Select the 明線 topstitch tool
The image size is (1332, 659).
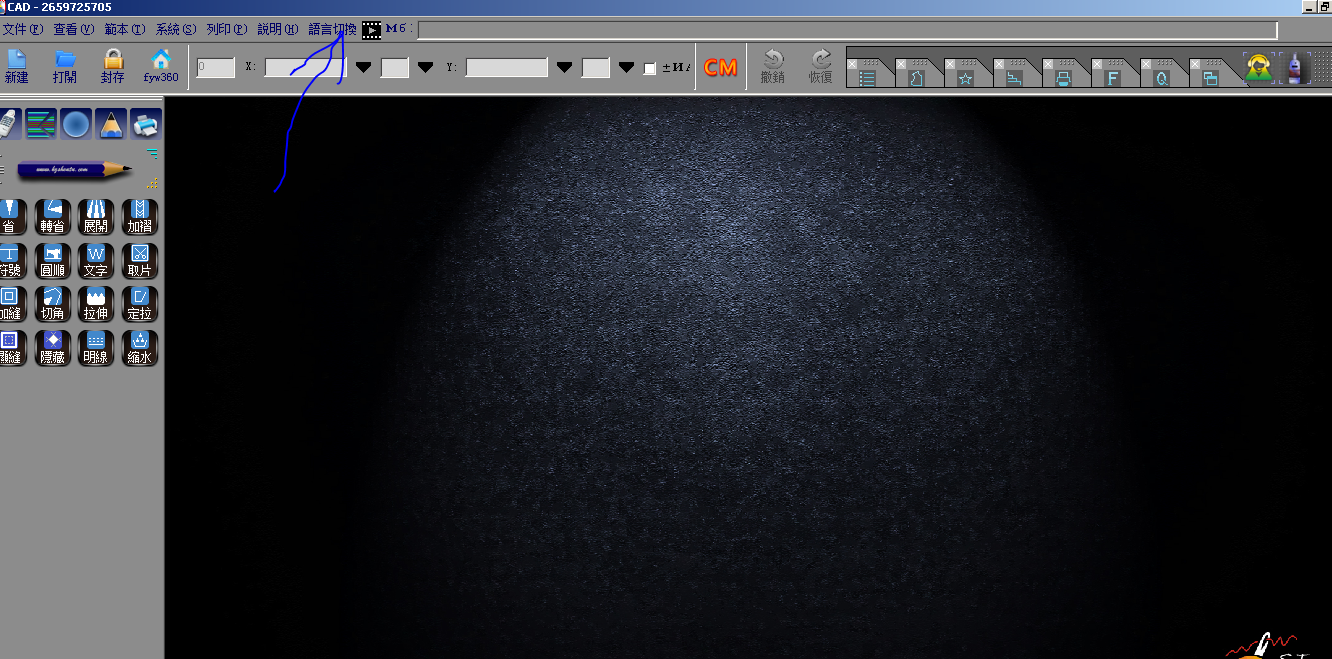pos(96,348)
